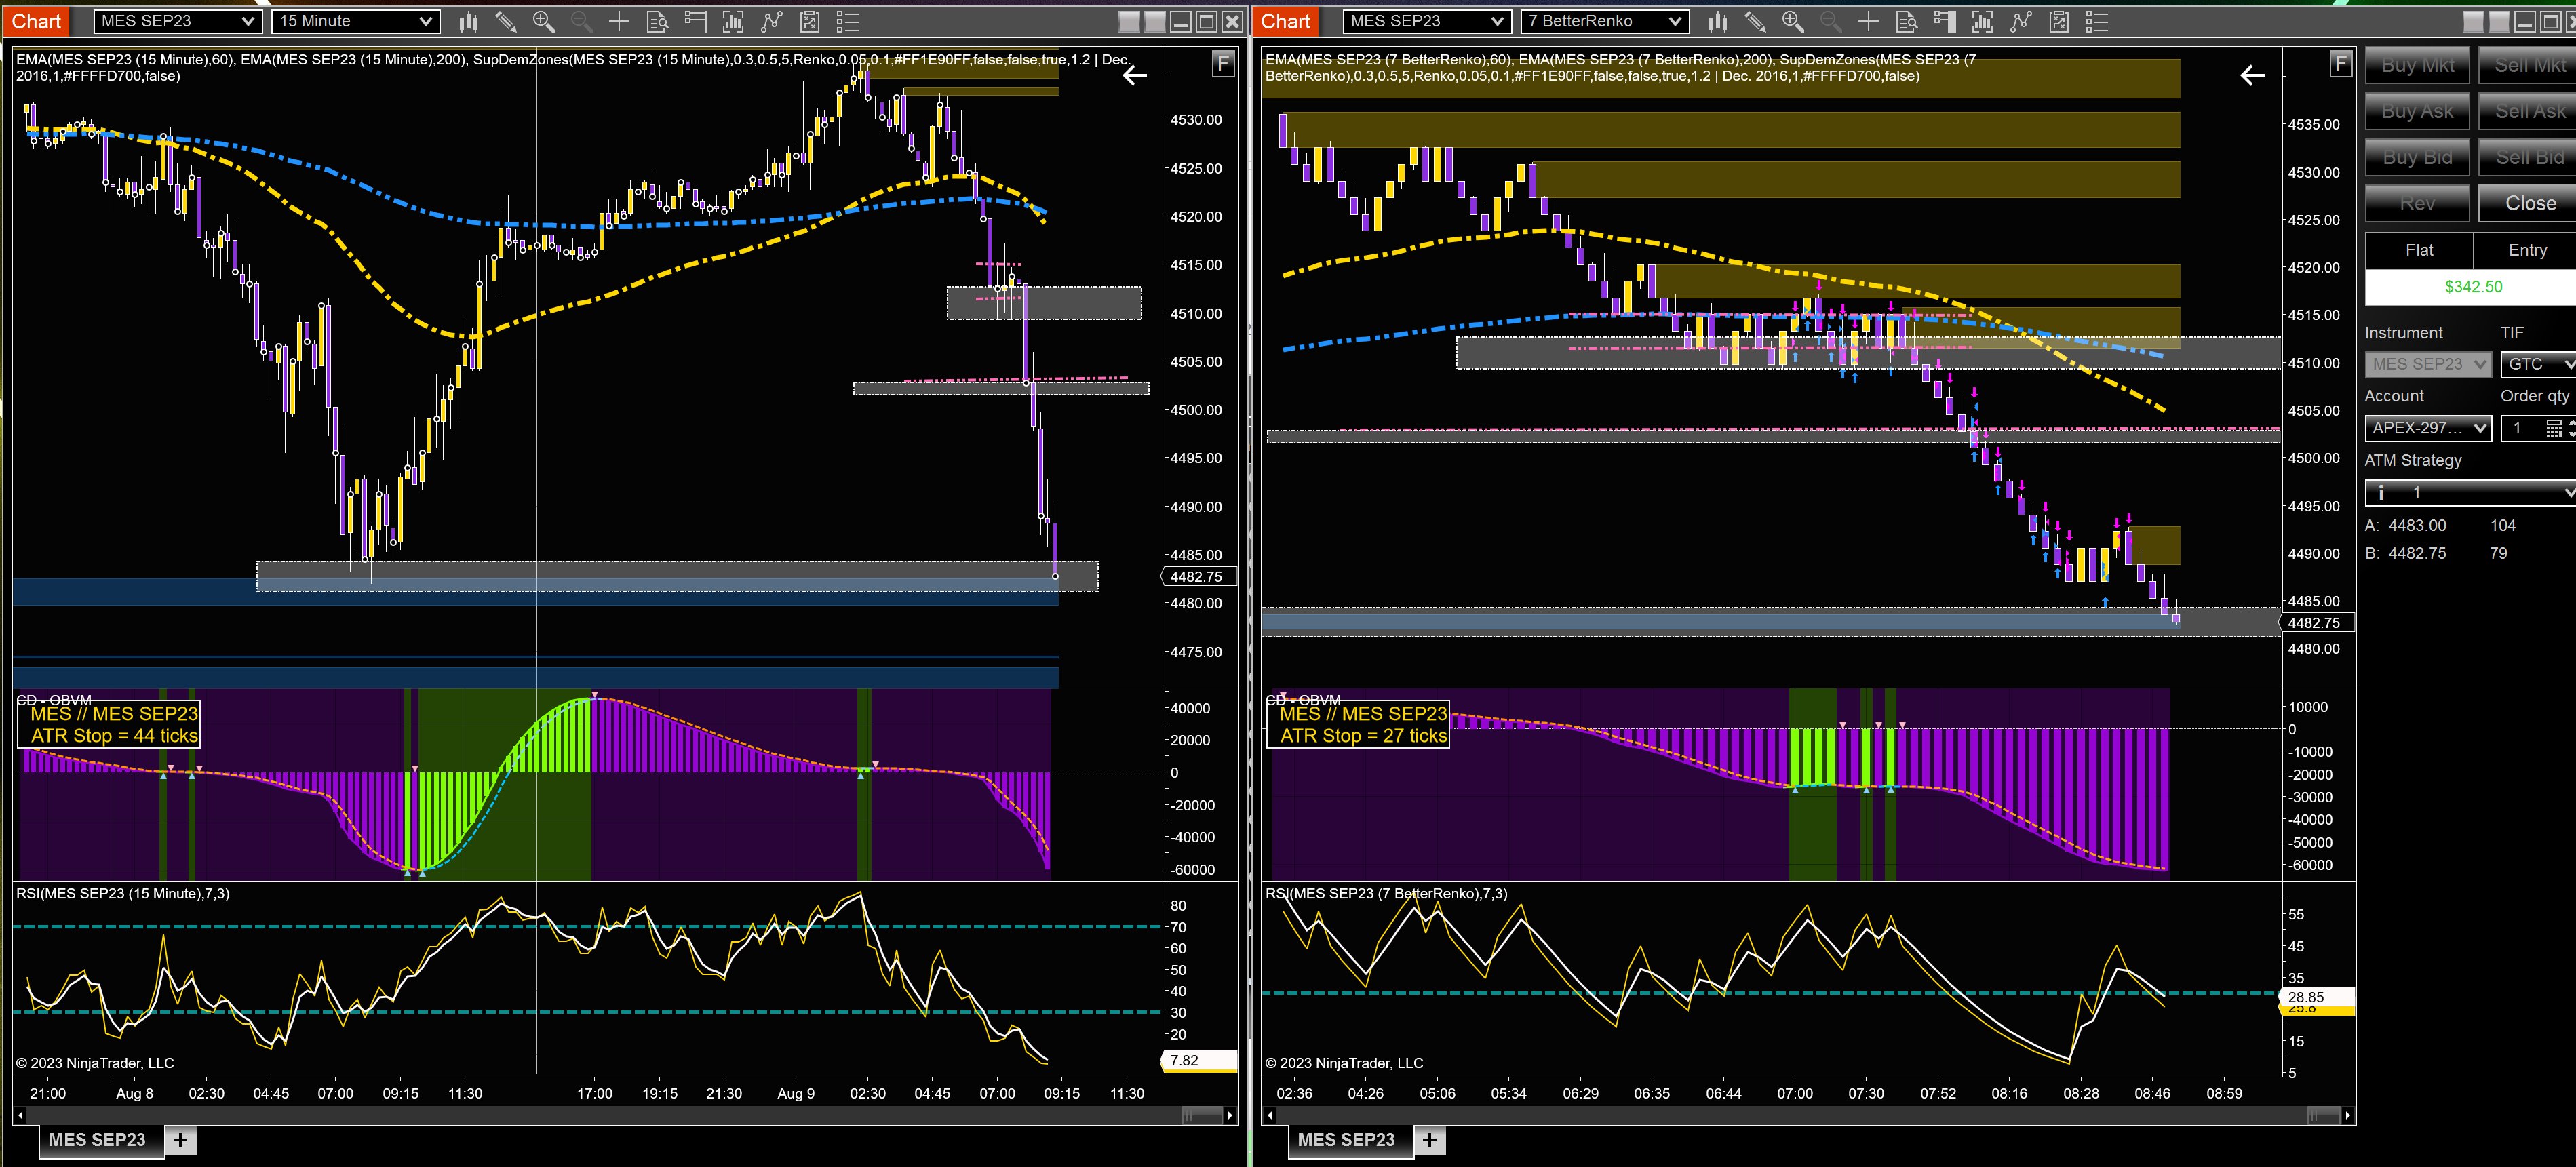Click right scroll arrow under 15 Minute chart
The height and width of the screenshot is (1167, 2576).
1230,1115
